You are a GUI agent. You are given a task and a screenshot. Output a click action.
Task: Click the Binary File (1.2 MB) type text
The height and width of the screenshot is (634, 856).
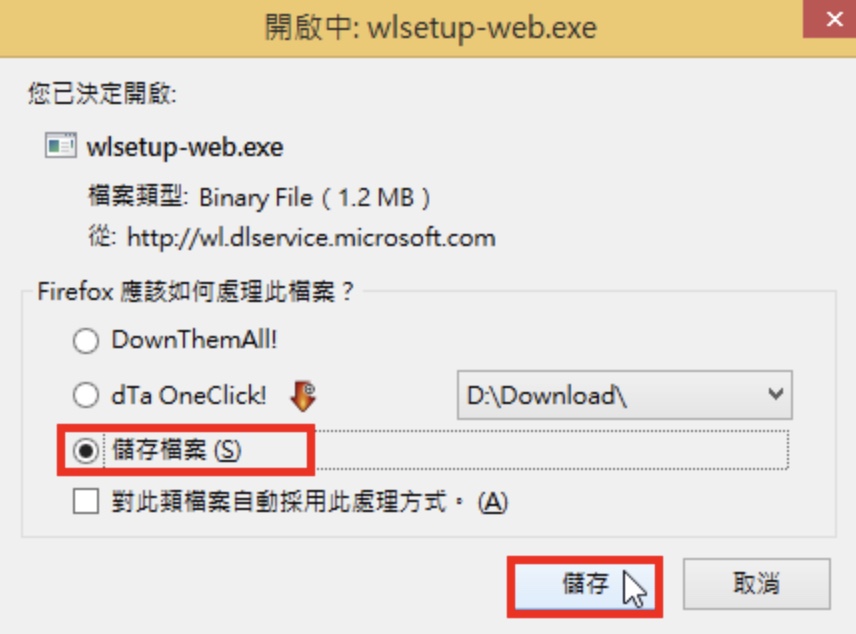[315, 198]
